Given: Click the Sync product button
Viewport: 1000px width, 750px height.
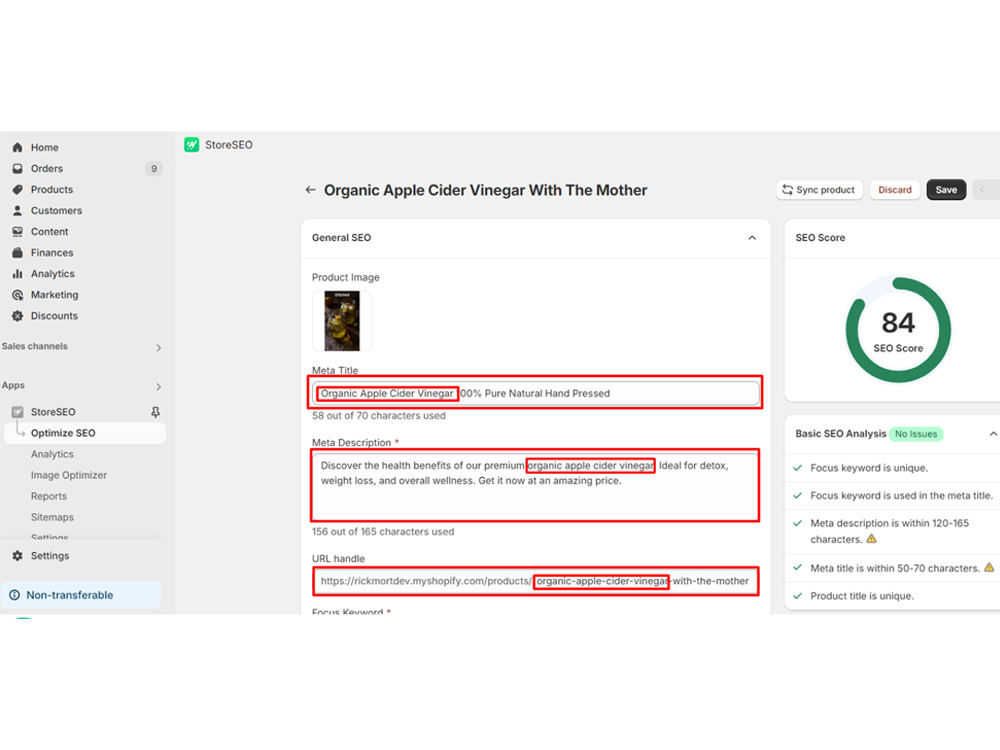Looking at the screenshot, I should coord(819,190).
